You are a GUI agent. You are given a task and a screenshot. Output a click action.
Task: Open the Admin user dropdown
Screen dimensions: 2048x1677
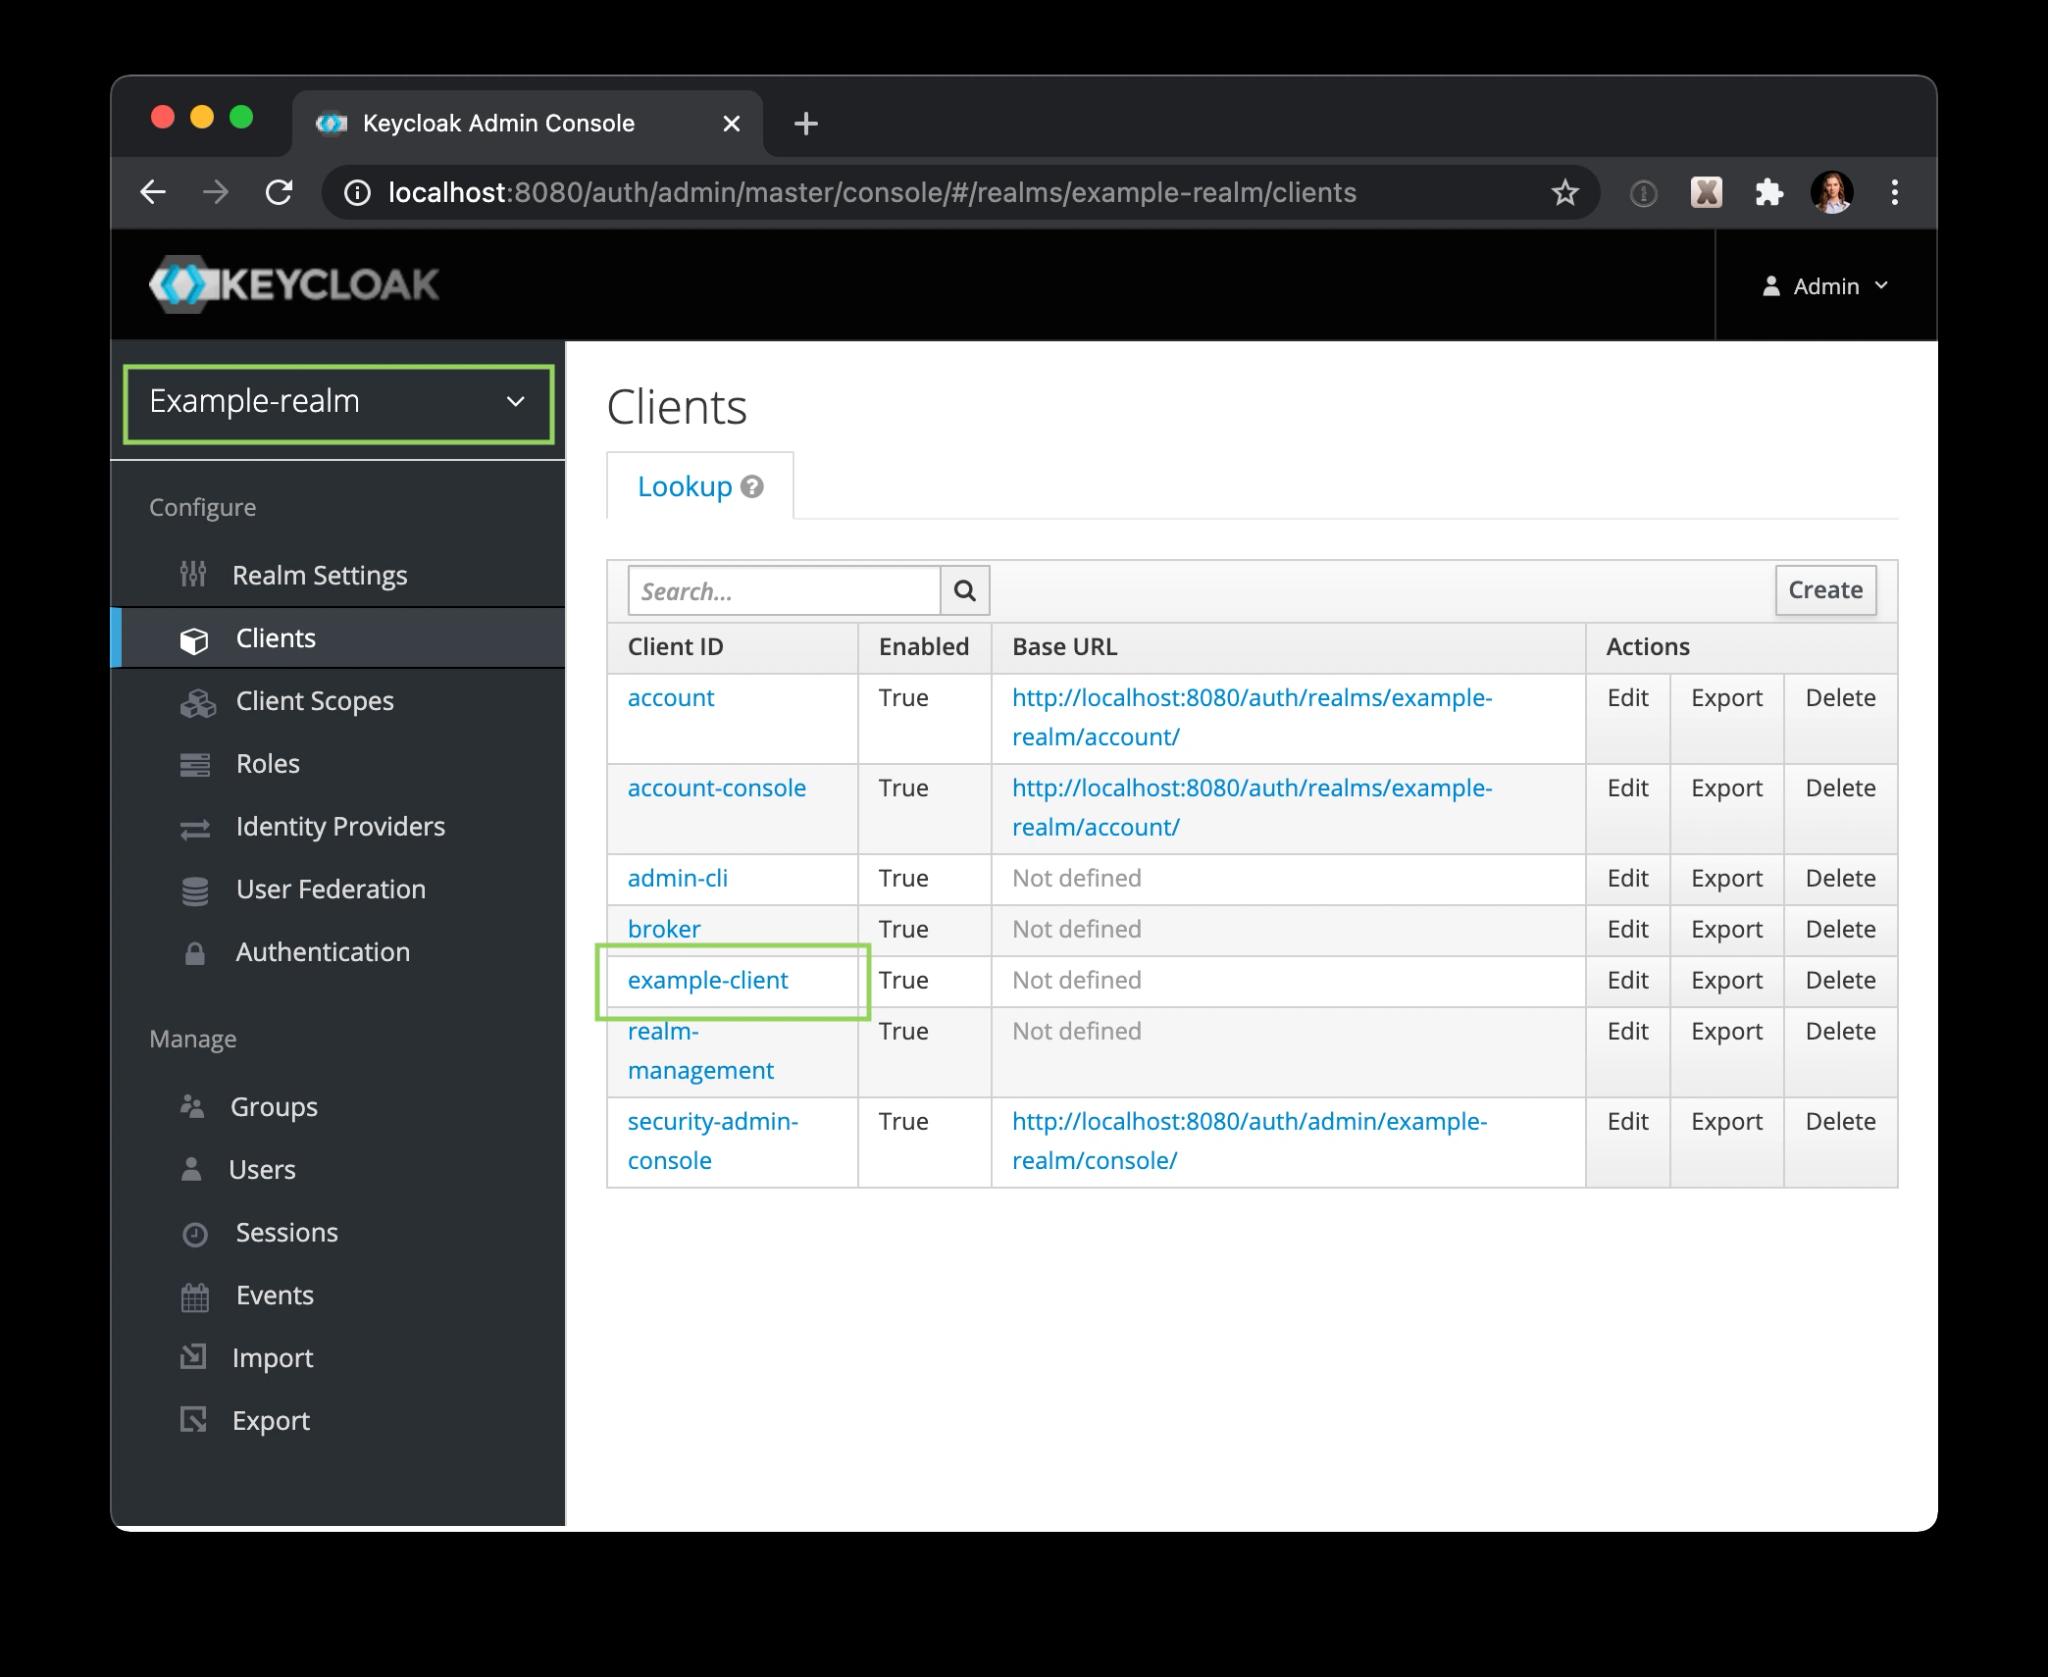pos(1825,286)
